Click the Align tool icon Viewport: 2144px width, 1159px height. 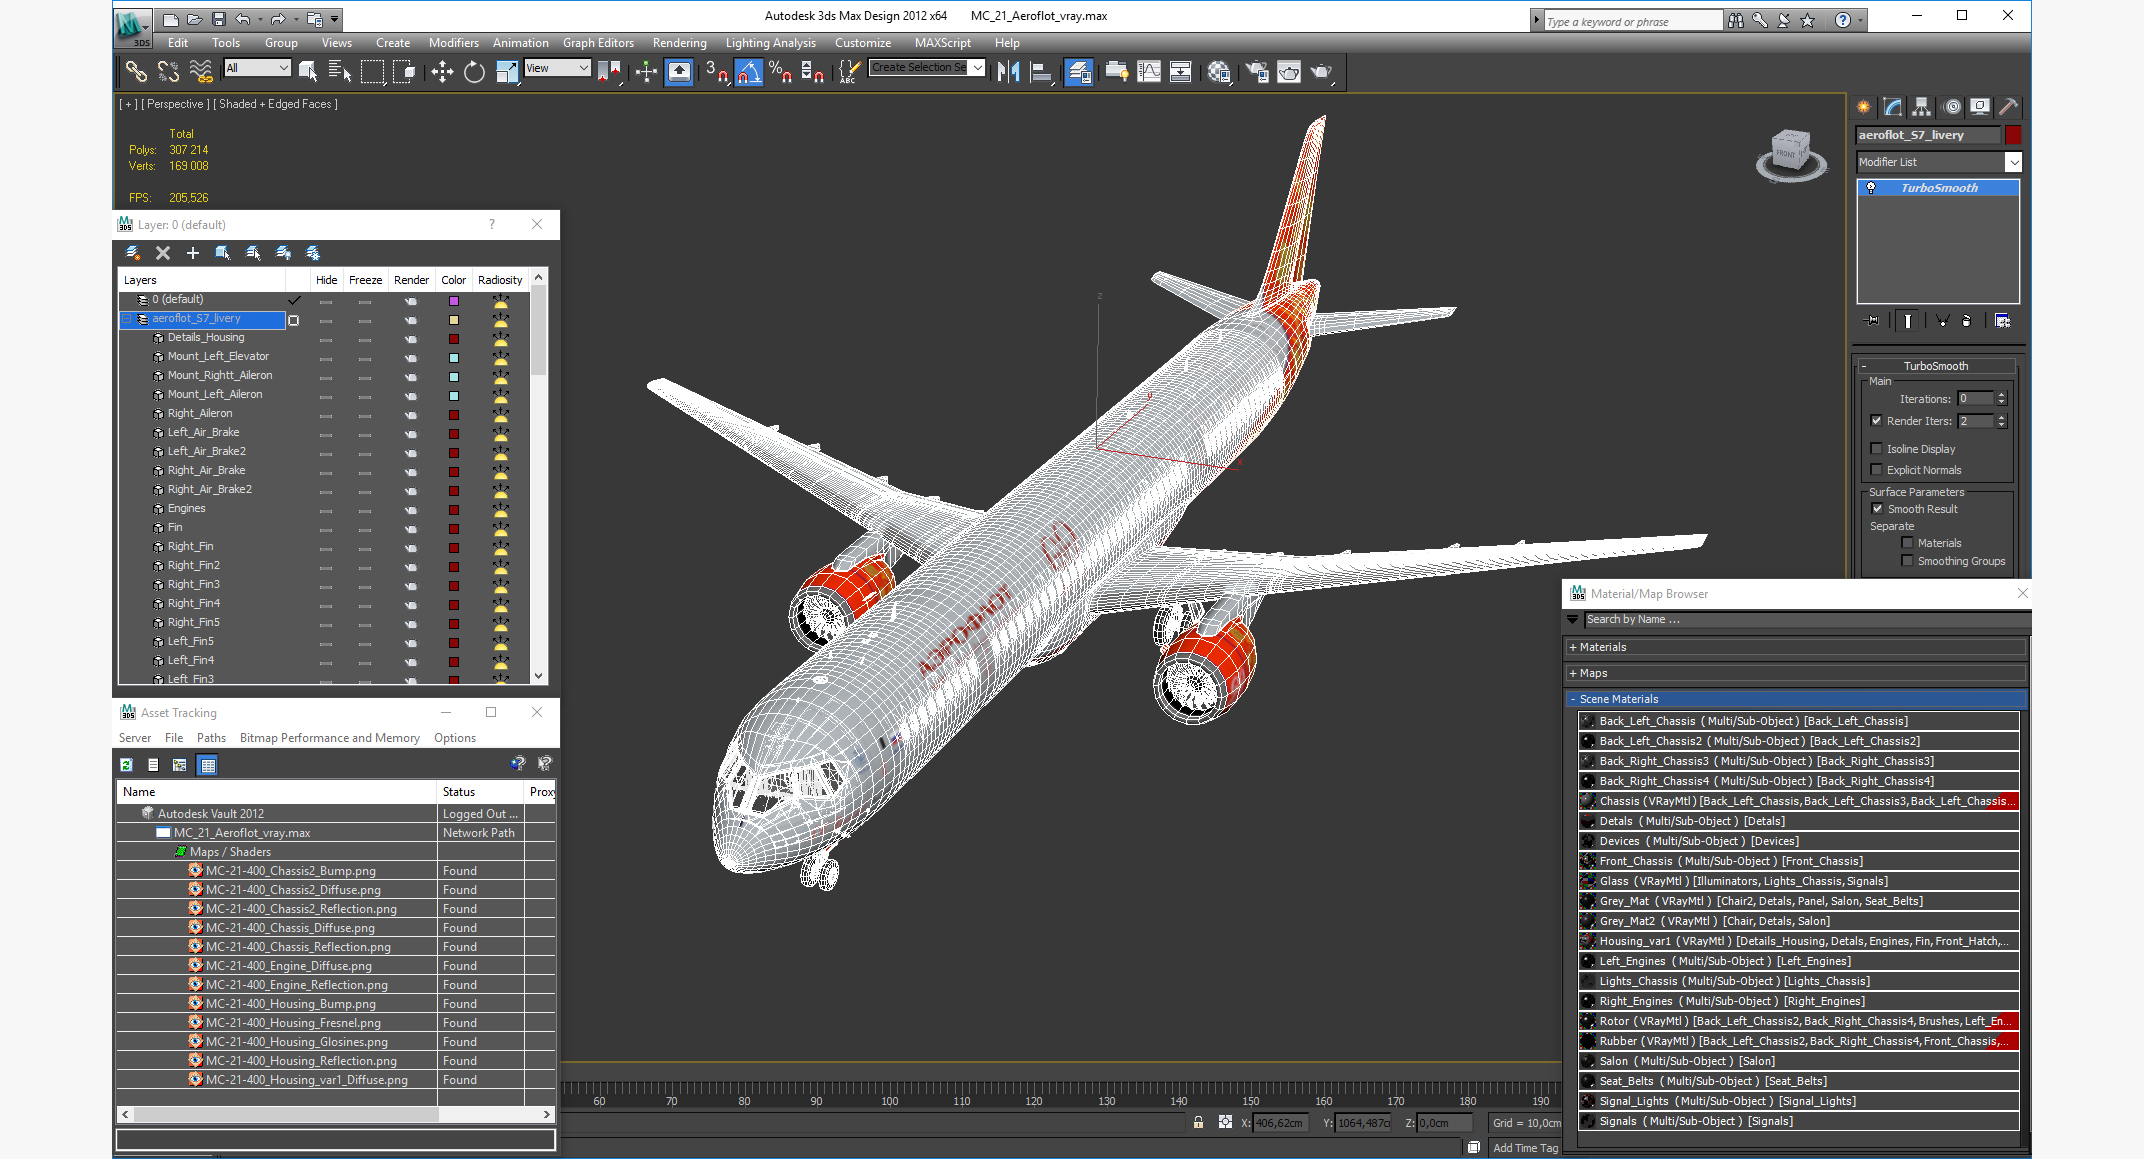1042,71
